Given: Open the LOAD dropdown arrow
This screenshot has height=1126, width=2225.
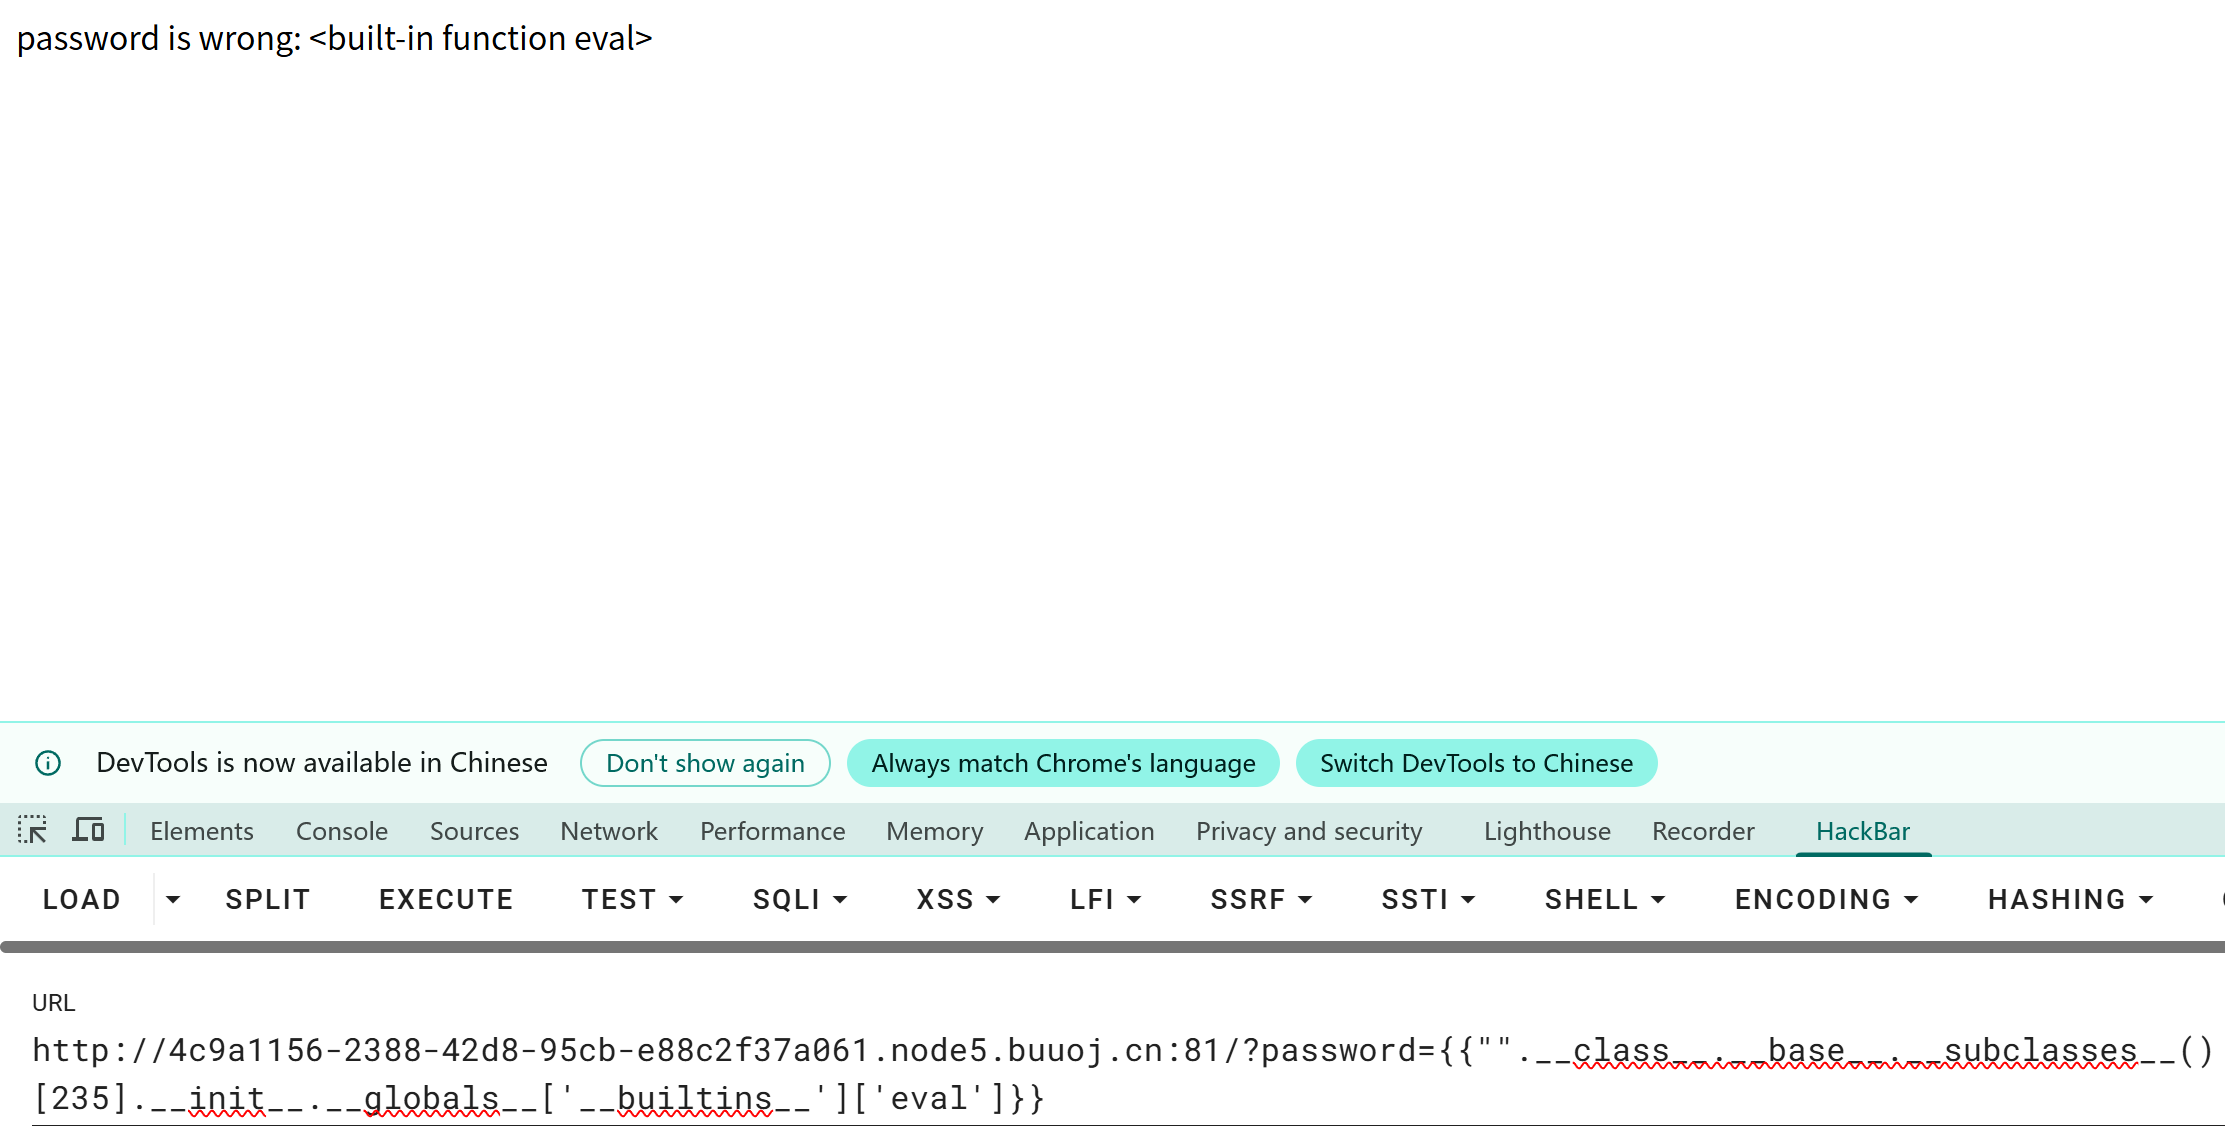Looking at the screenshot, I should click(173, 899).
